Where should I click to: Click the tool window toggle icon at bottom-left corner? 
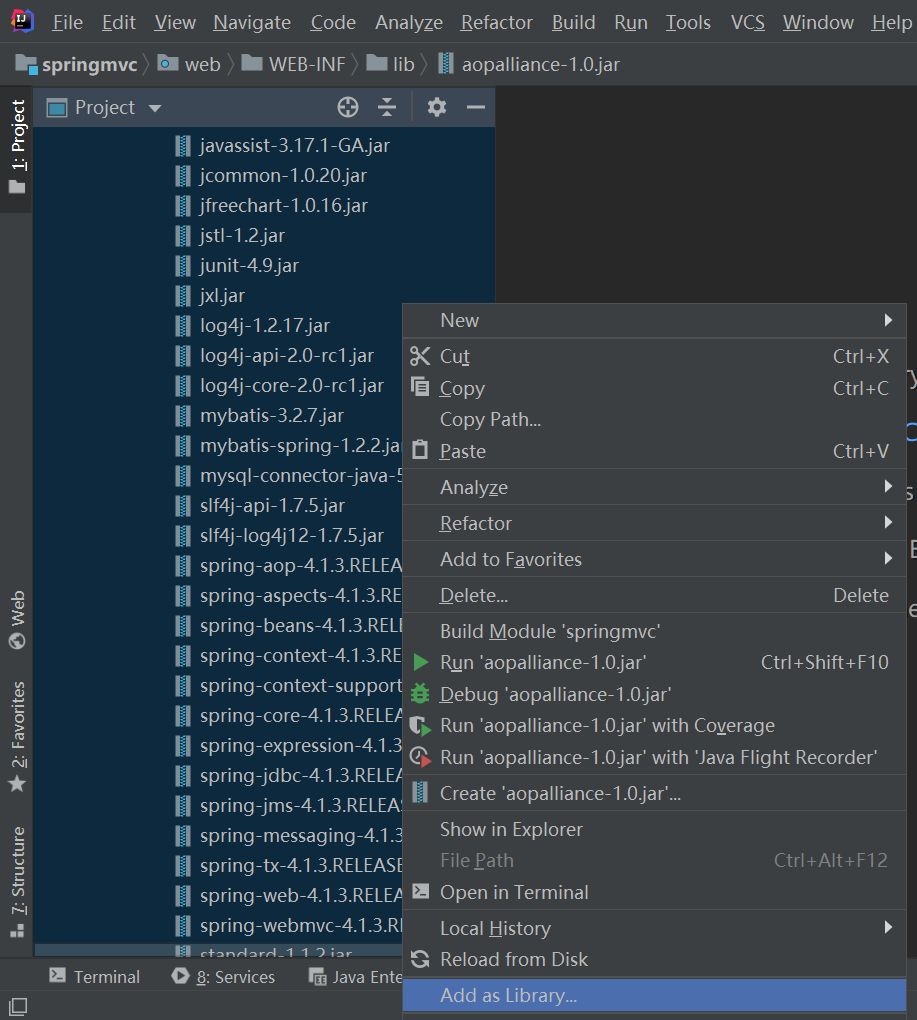(x=18, y=1006)
